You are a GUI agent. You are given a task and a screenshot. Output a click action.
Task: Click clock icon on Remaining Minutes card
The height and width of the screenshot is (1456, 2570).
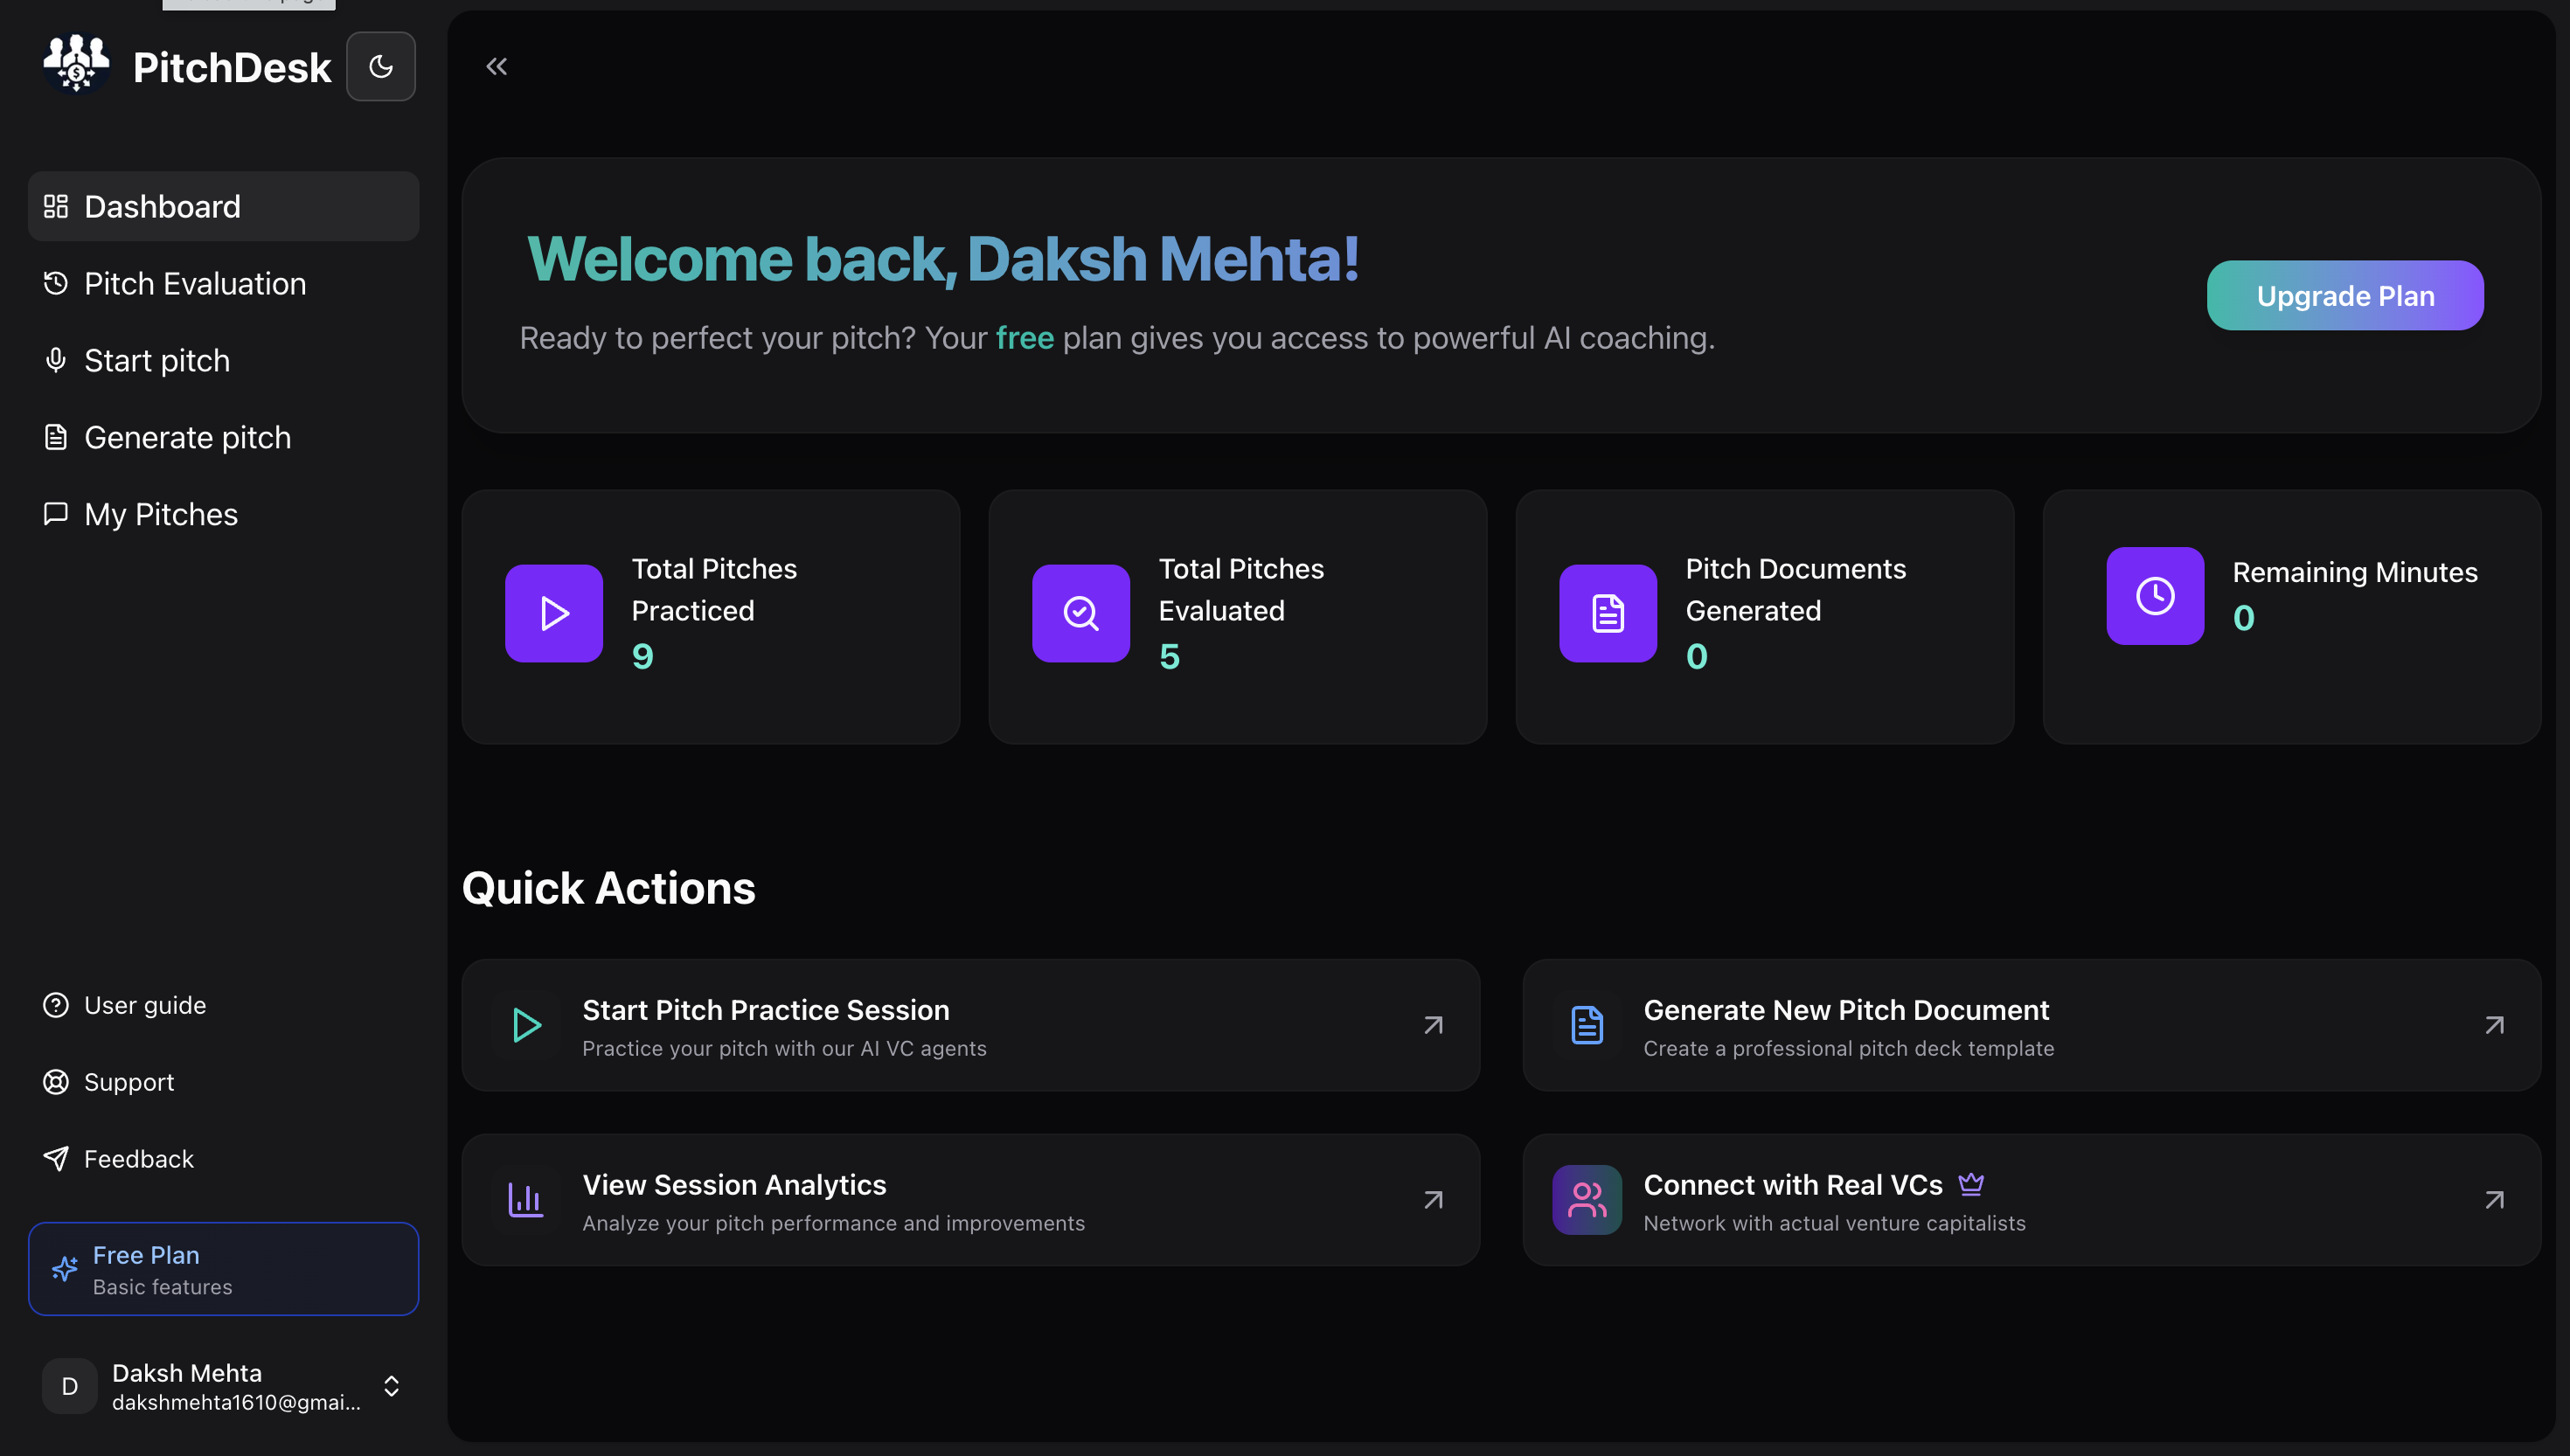(x=2154, y=596)
